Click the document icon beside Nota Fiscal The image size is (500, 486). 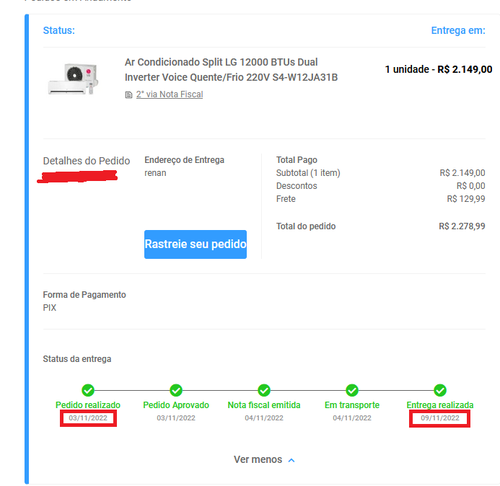click(x=129, y=95)
